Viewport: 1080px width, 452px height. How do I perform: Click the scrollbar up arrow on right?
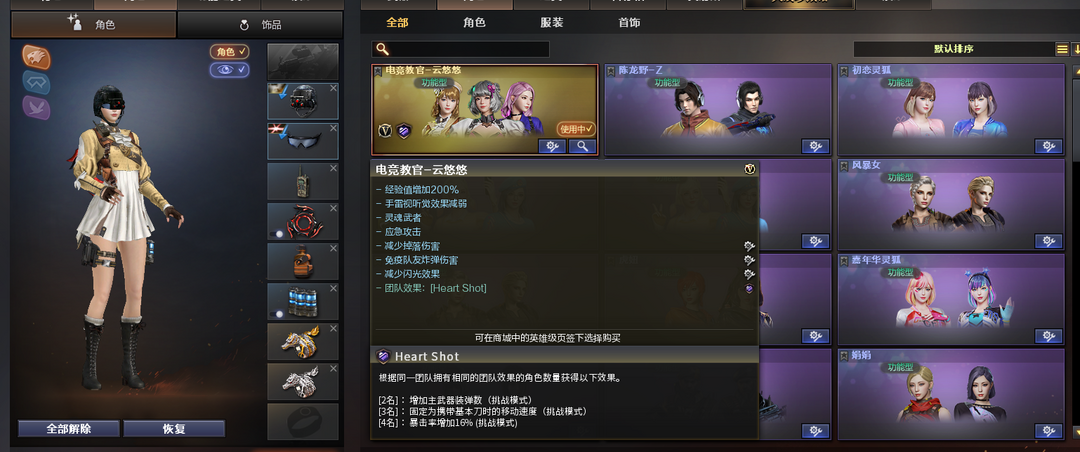click(1076, 70)
